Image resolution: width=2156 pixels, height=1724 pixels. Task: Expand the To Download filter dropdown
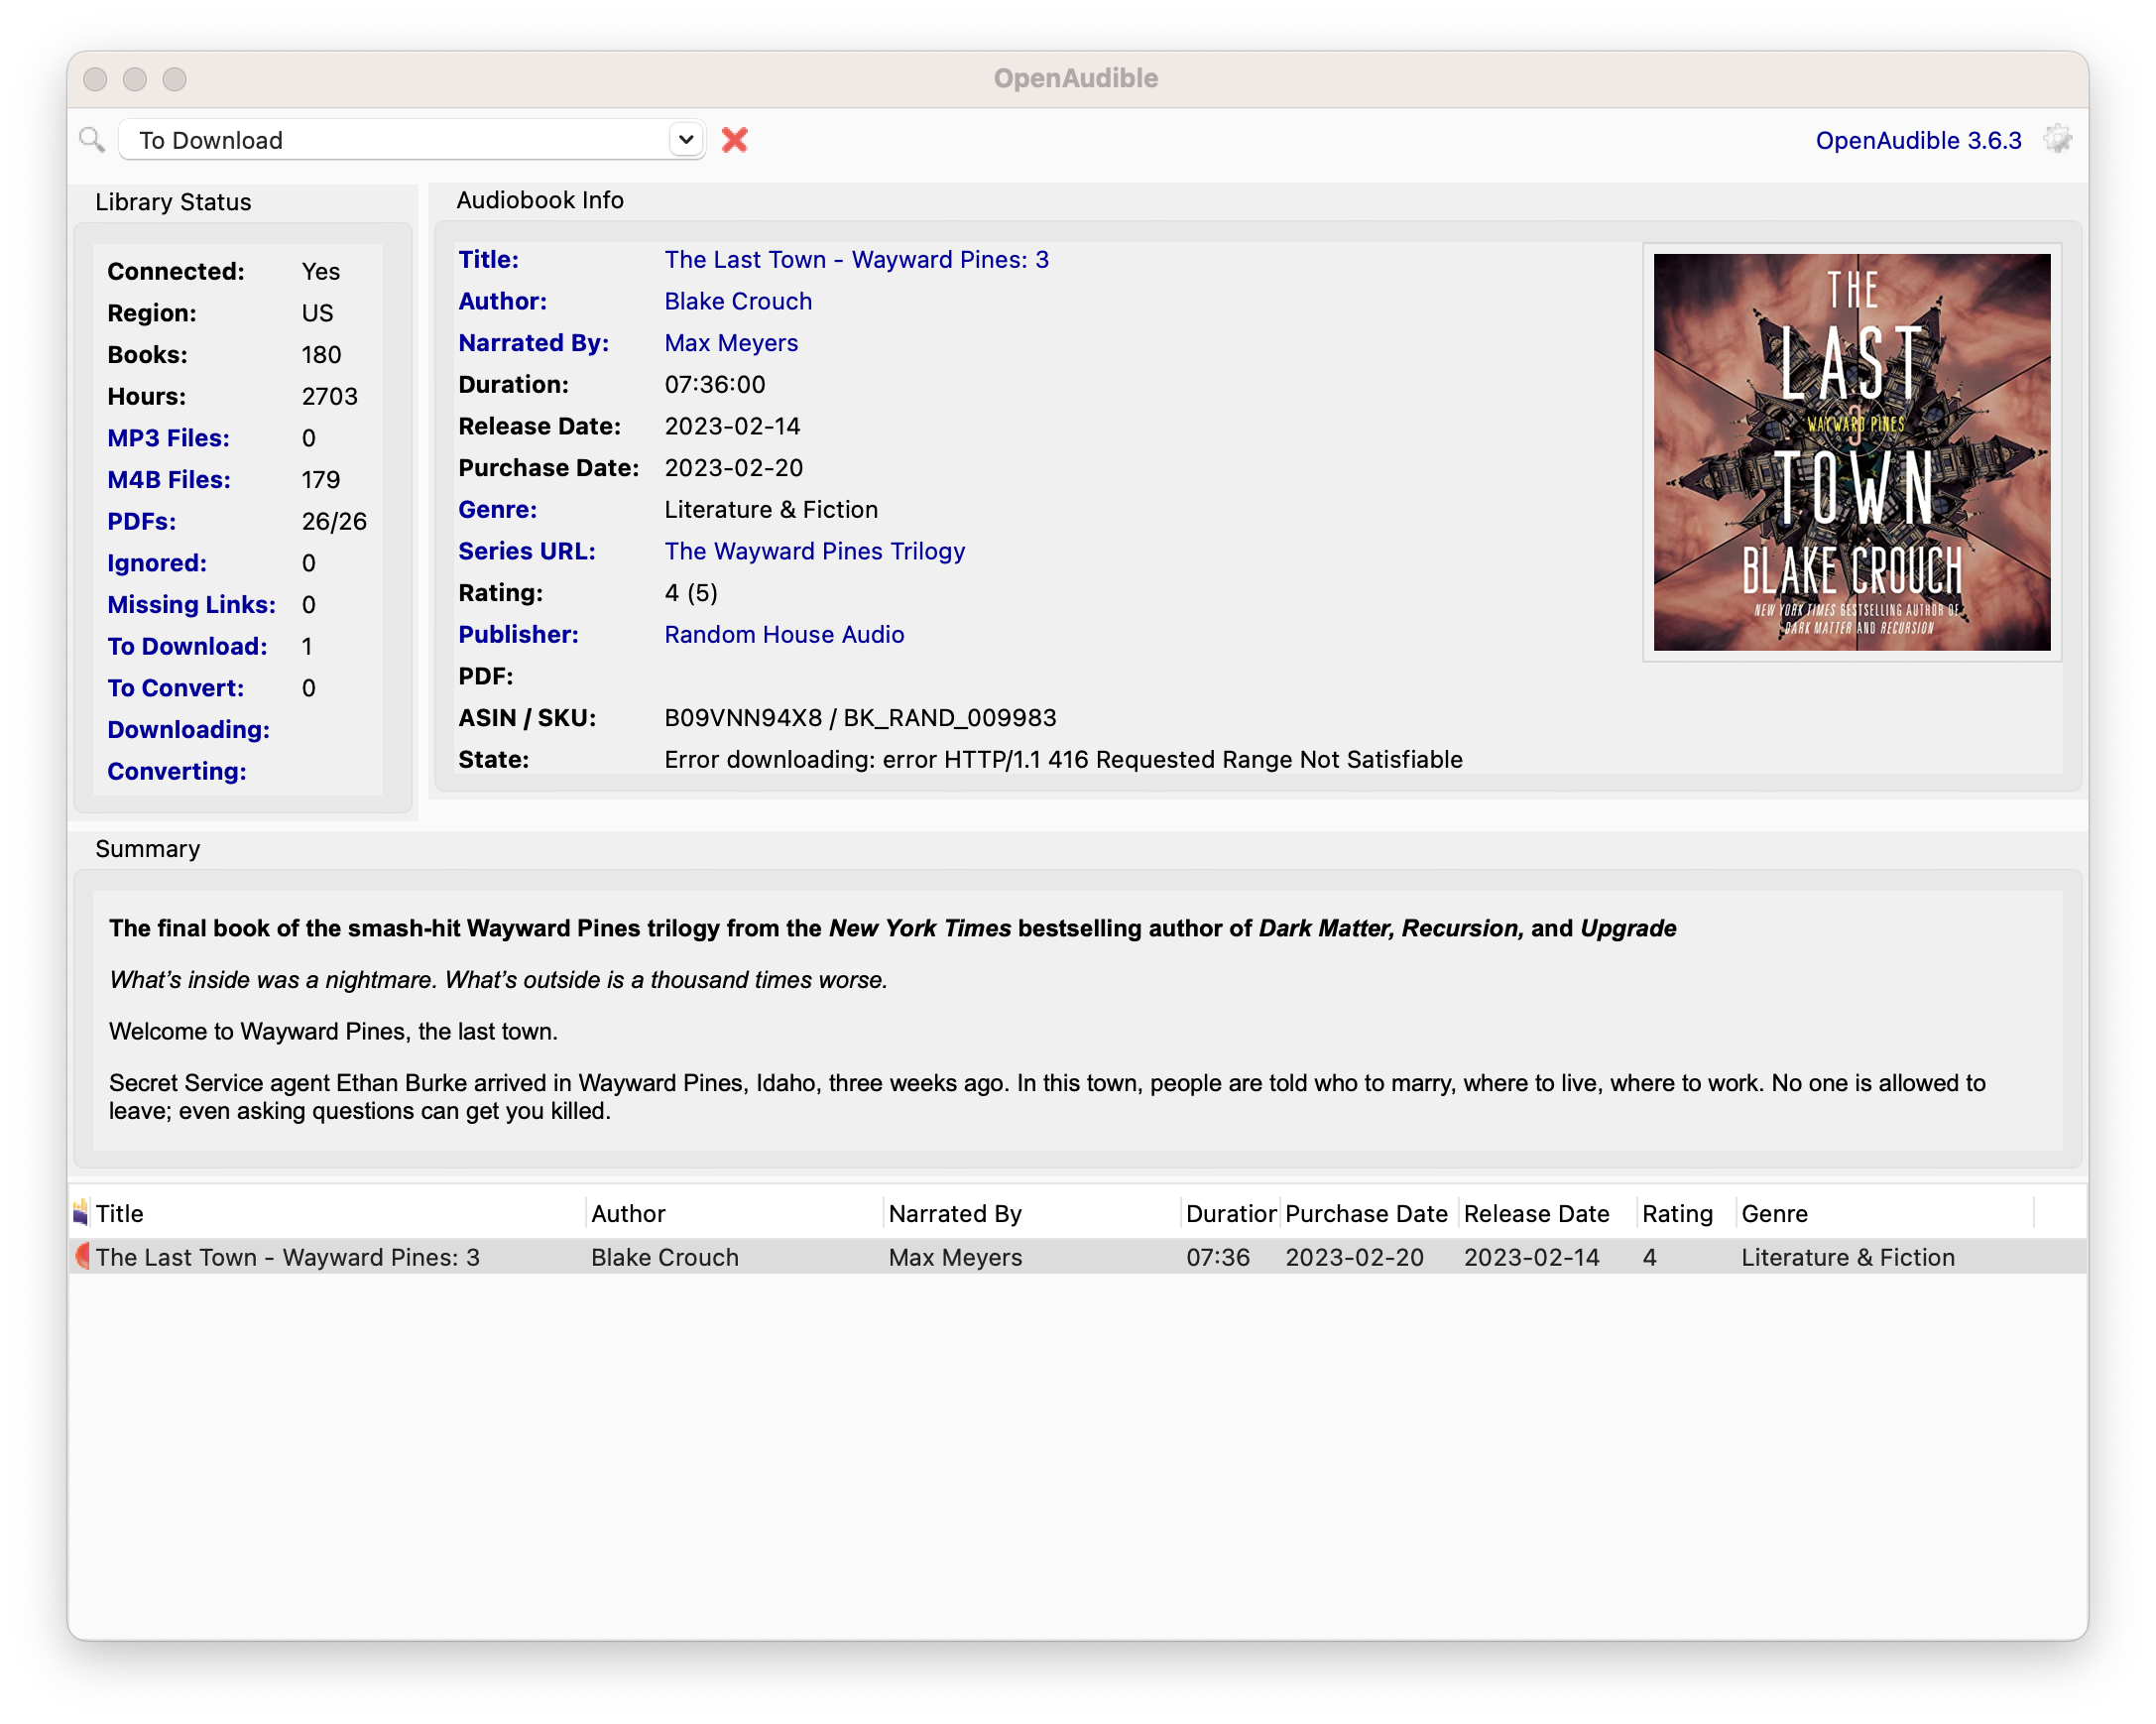pos(685,140)
